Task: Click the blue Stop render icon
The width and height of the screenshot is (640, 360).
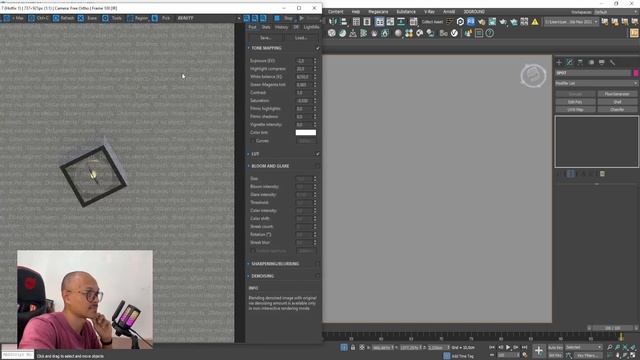Action: [277, 18]
